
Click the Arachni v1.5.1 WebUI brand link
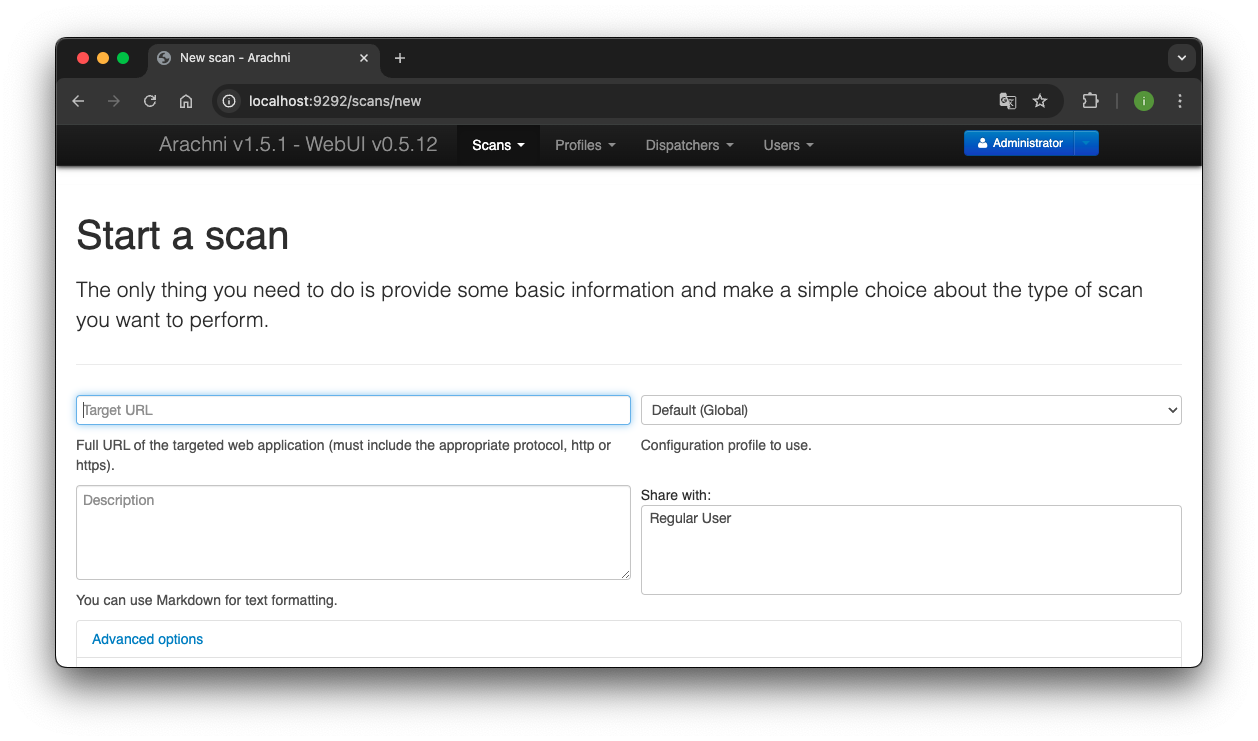tap(298, 144)
